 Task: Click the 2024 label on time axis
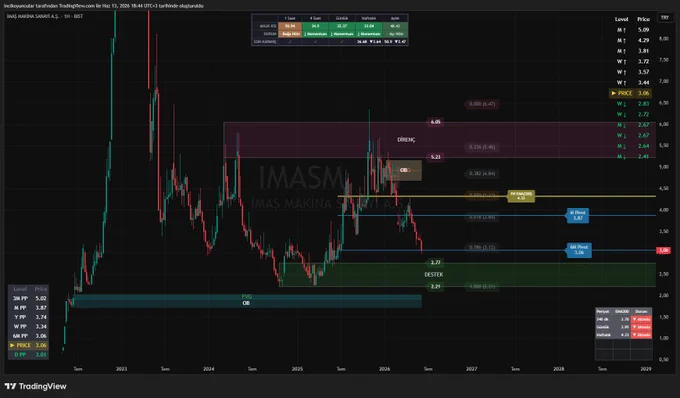(209, 369)
